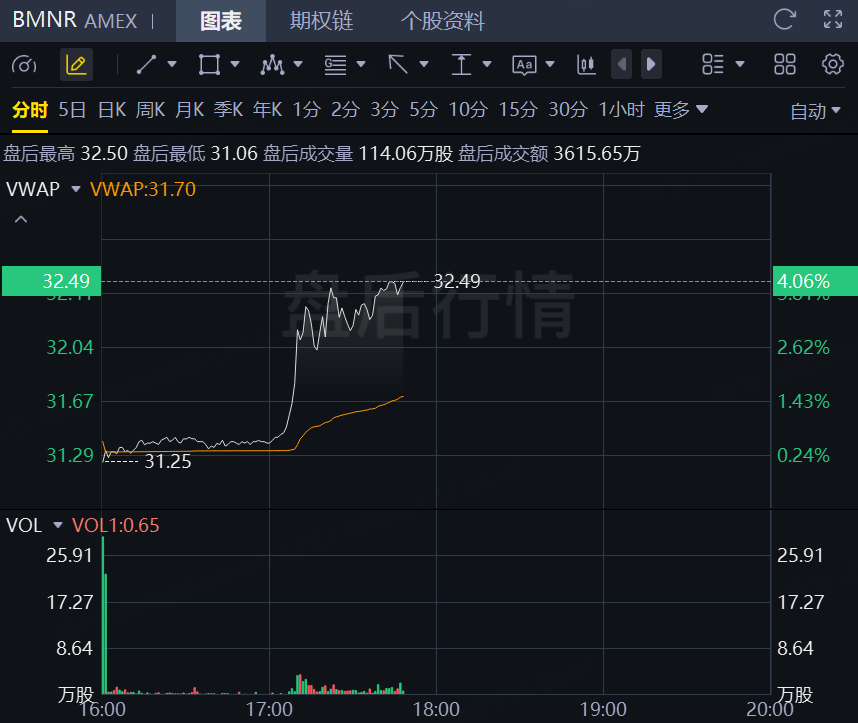Select the rectangle shape tool

click(209, 65)
